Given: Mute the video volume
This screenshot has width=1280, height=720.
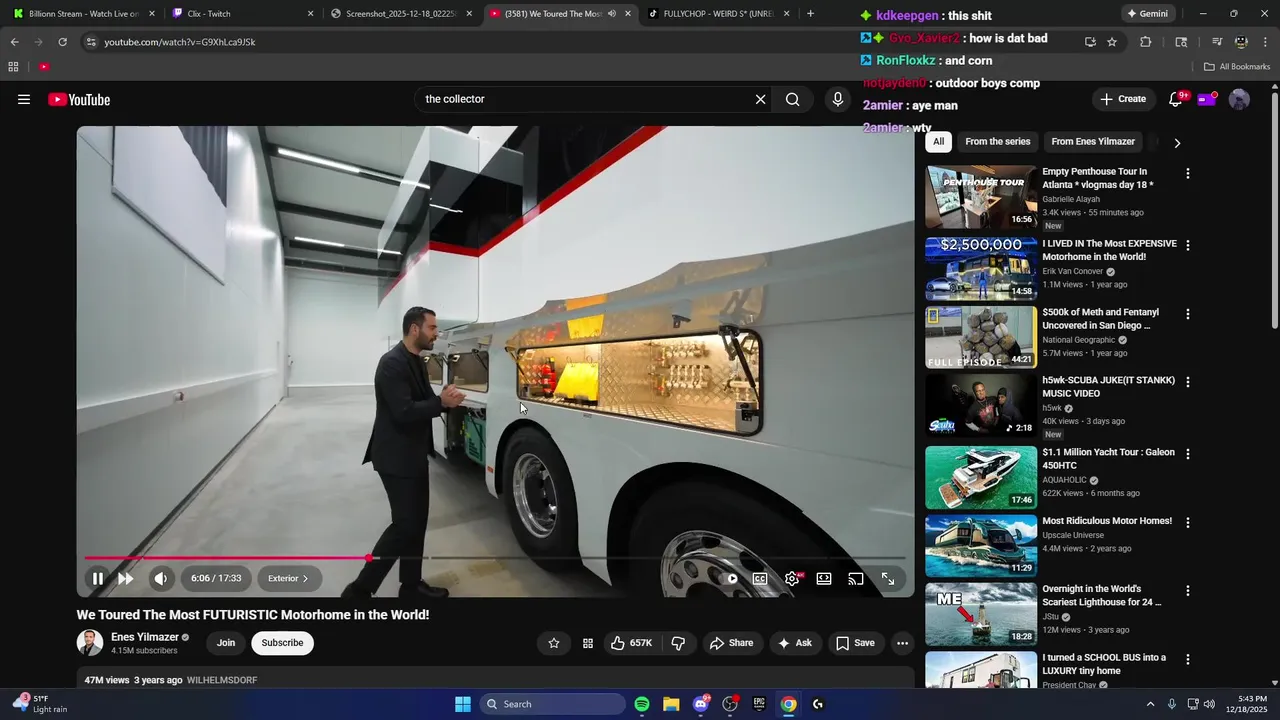Looking at the screenshot, I should pos(161,578).
